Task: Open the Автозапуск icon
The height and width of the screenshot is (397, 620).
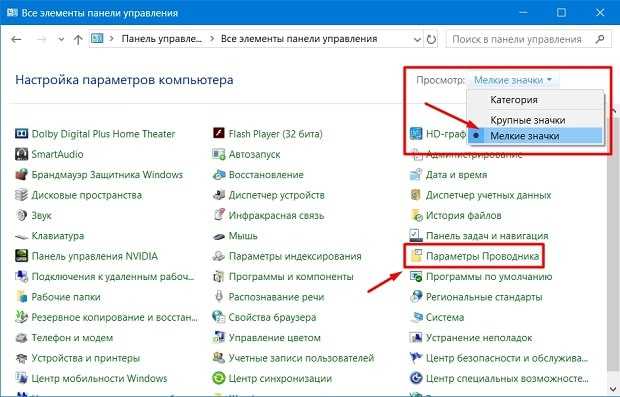Action: 219,154
